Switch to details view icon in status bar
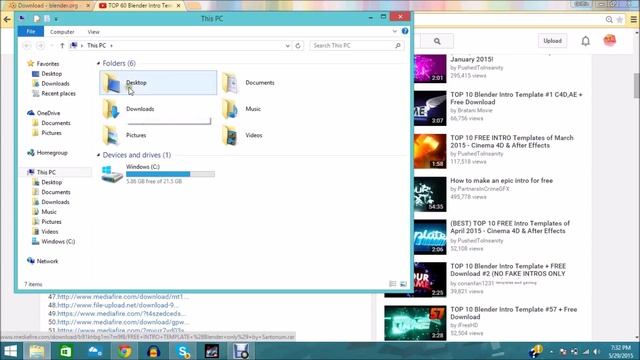 tap(393, 284)
